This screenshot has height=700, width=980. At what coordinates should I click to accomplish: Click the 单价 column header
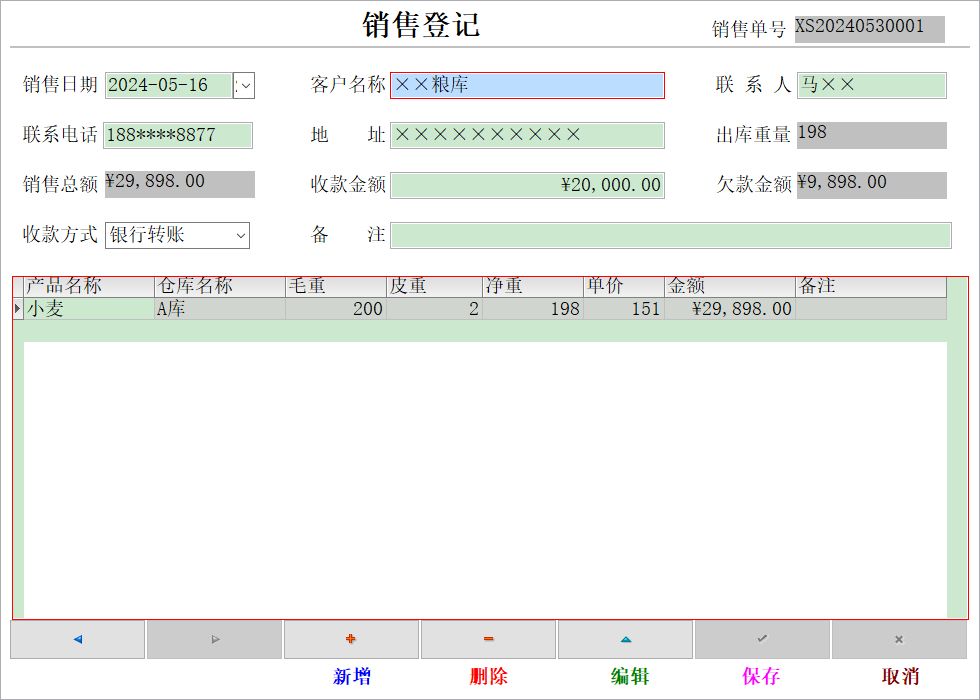point(624,287)
